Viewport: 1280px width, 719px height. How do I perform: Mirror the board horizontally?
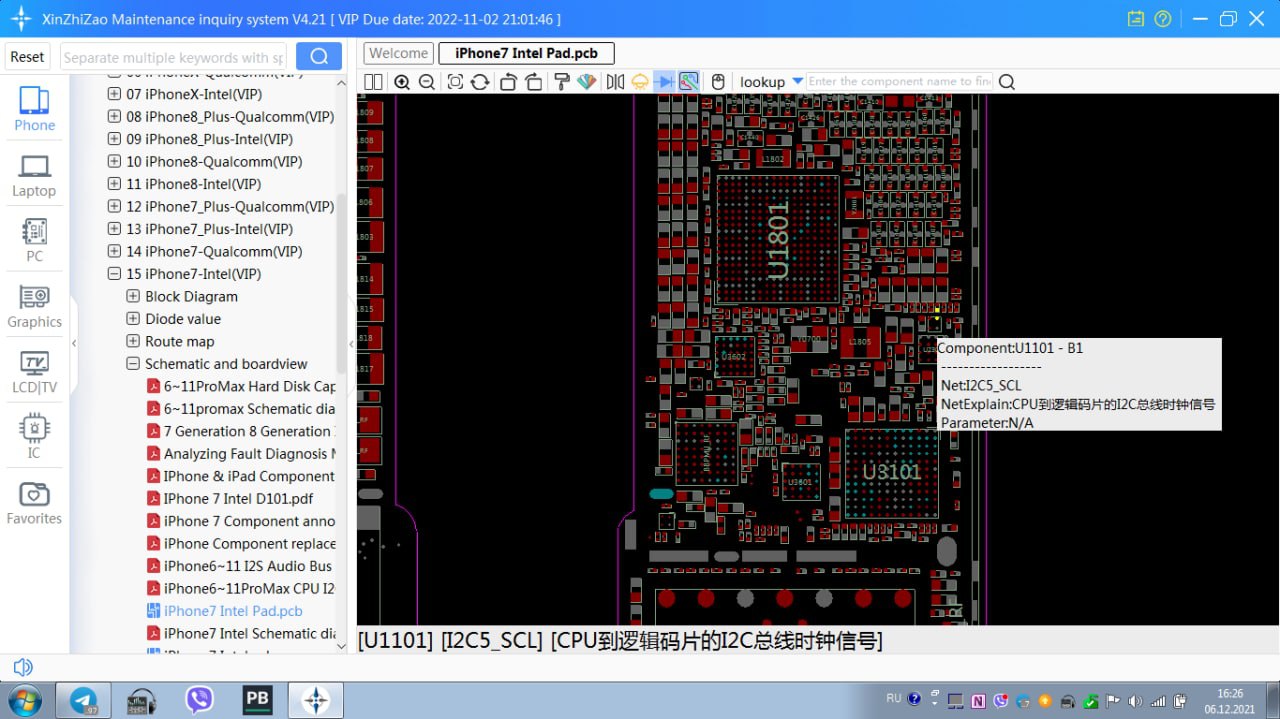click(615, 82)
